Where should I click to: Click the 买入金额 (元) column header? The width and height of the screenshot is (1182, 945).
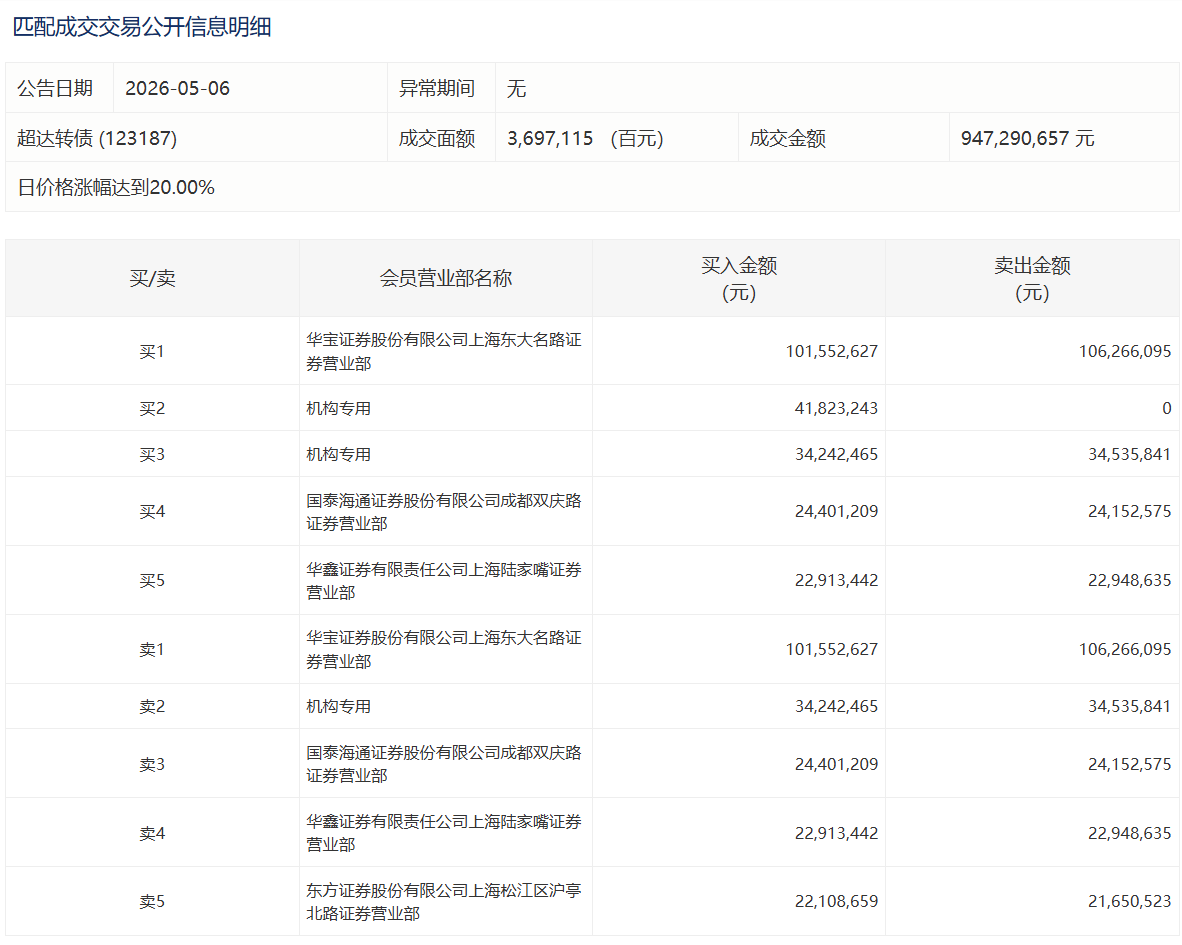pyautogui.click(x=739, y=279)
